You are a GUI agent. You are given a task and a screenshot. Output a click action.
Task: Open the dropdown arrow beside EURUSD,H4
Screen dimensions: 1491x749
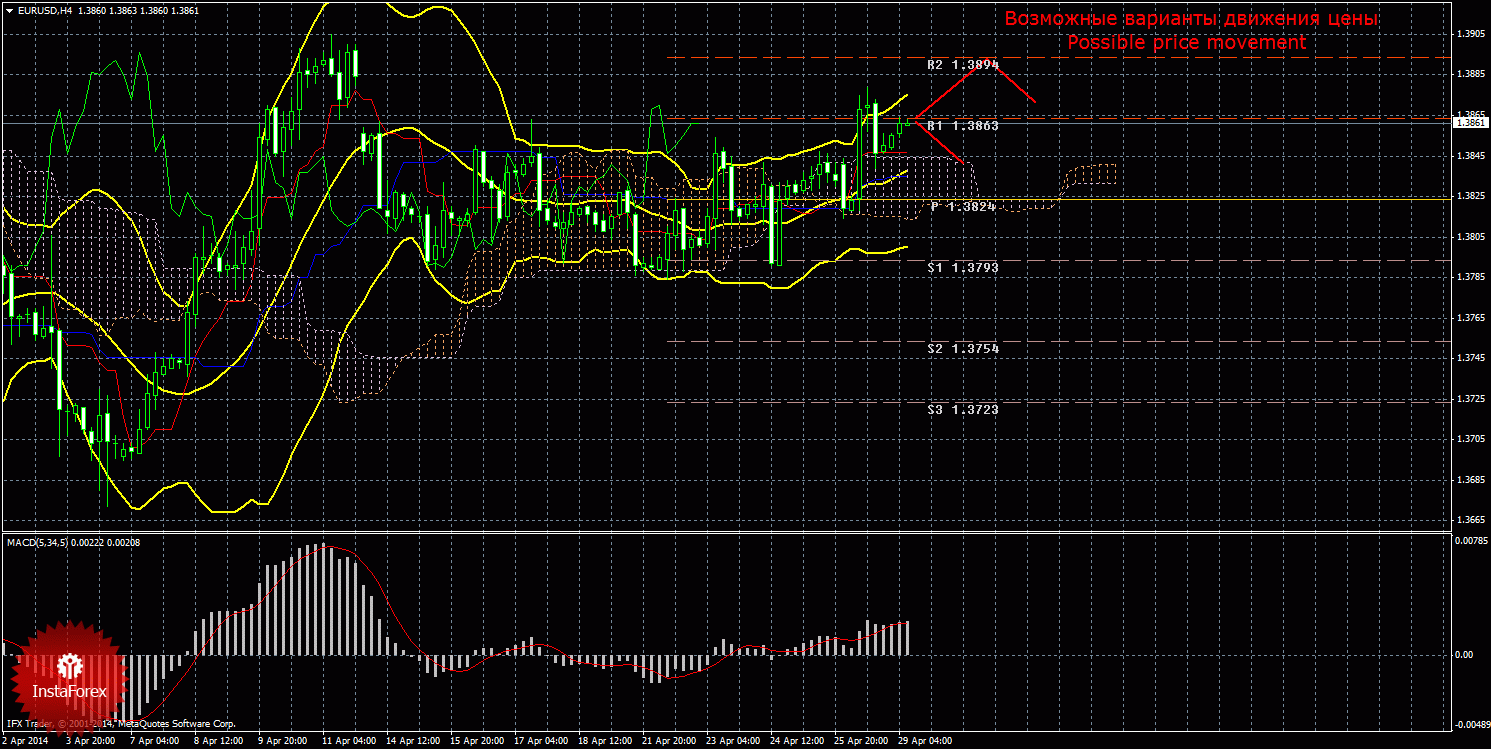pyautogui.click(x=8, y=9)
